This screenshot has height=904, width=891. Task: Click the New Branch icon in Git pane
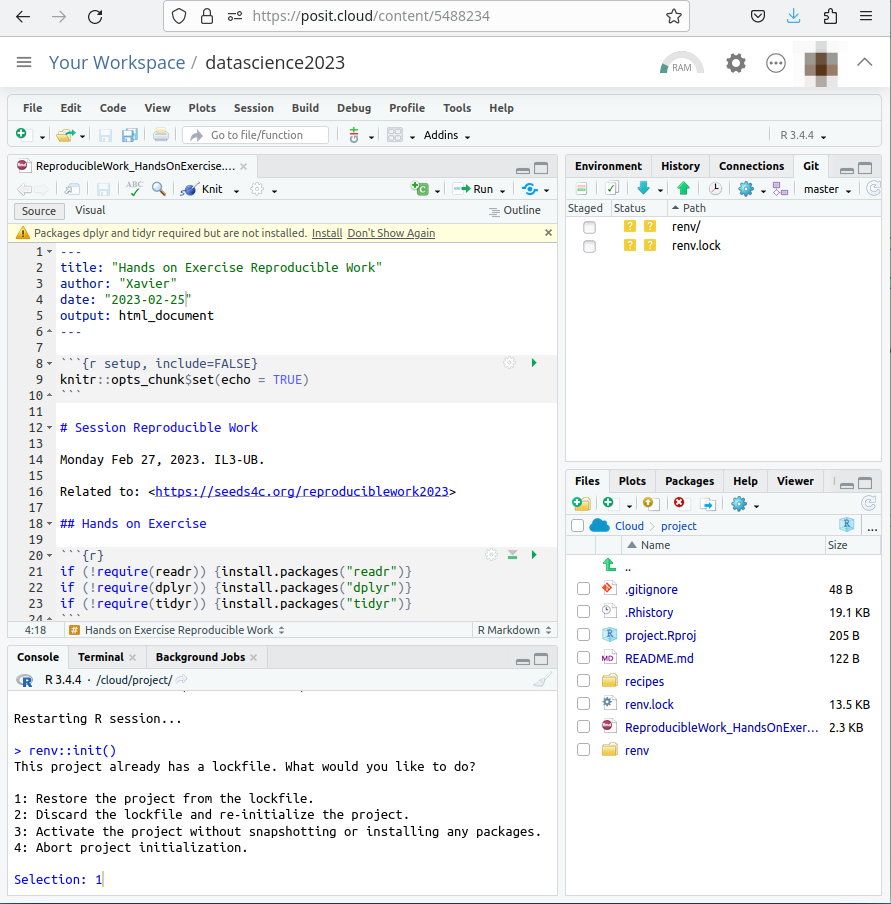pos(780,189)
